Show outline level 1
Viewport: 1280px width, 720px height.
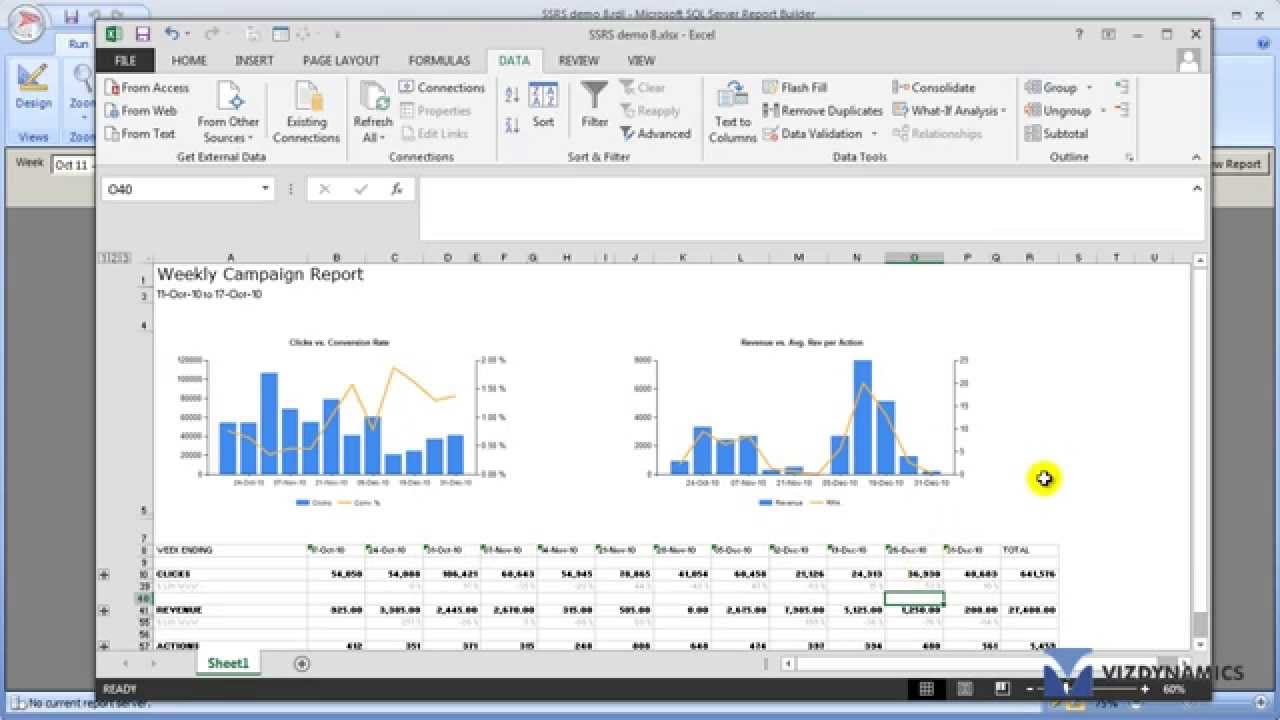pos(103,258)
